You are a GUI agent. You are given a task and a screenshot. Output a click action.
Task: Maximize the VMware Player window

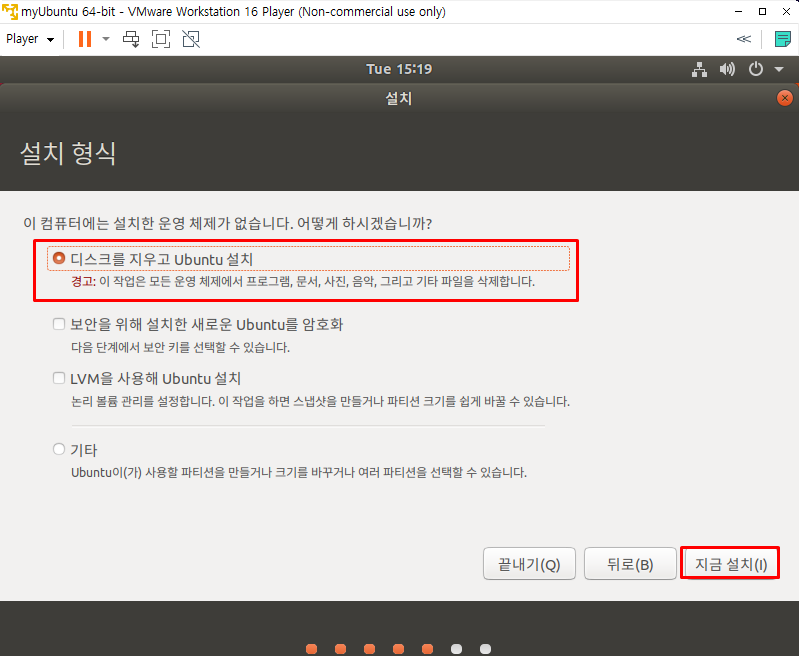click(x=762, y=11)
